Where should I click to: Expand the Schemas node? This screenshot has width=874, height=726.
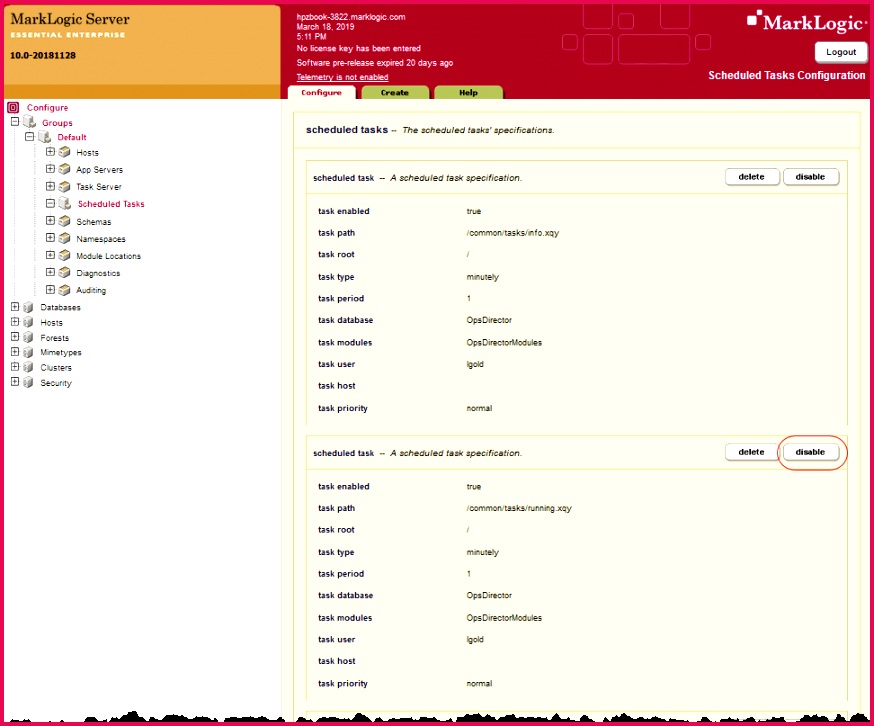click(x=50, y=220)
